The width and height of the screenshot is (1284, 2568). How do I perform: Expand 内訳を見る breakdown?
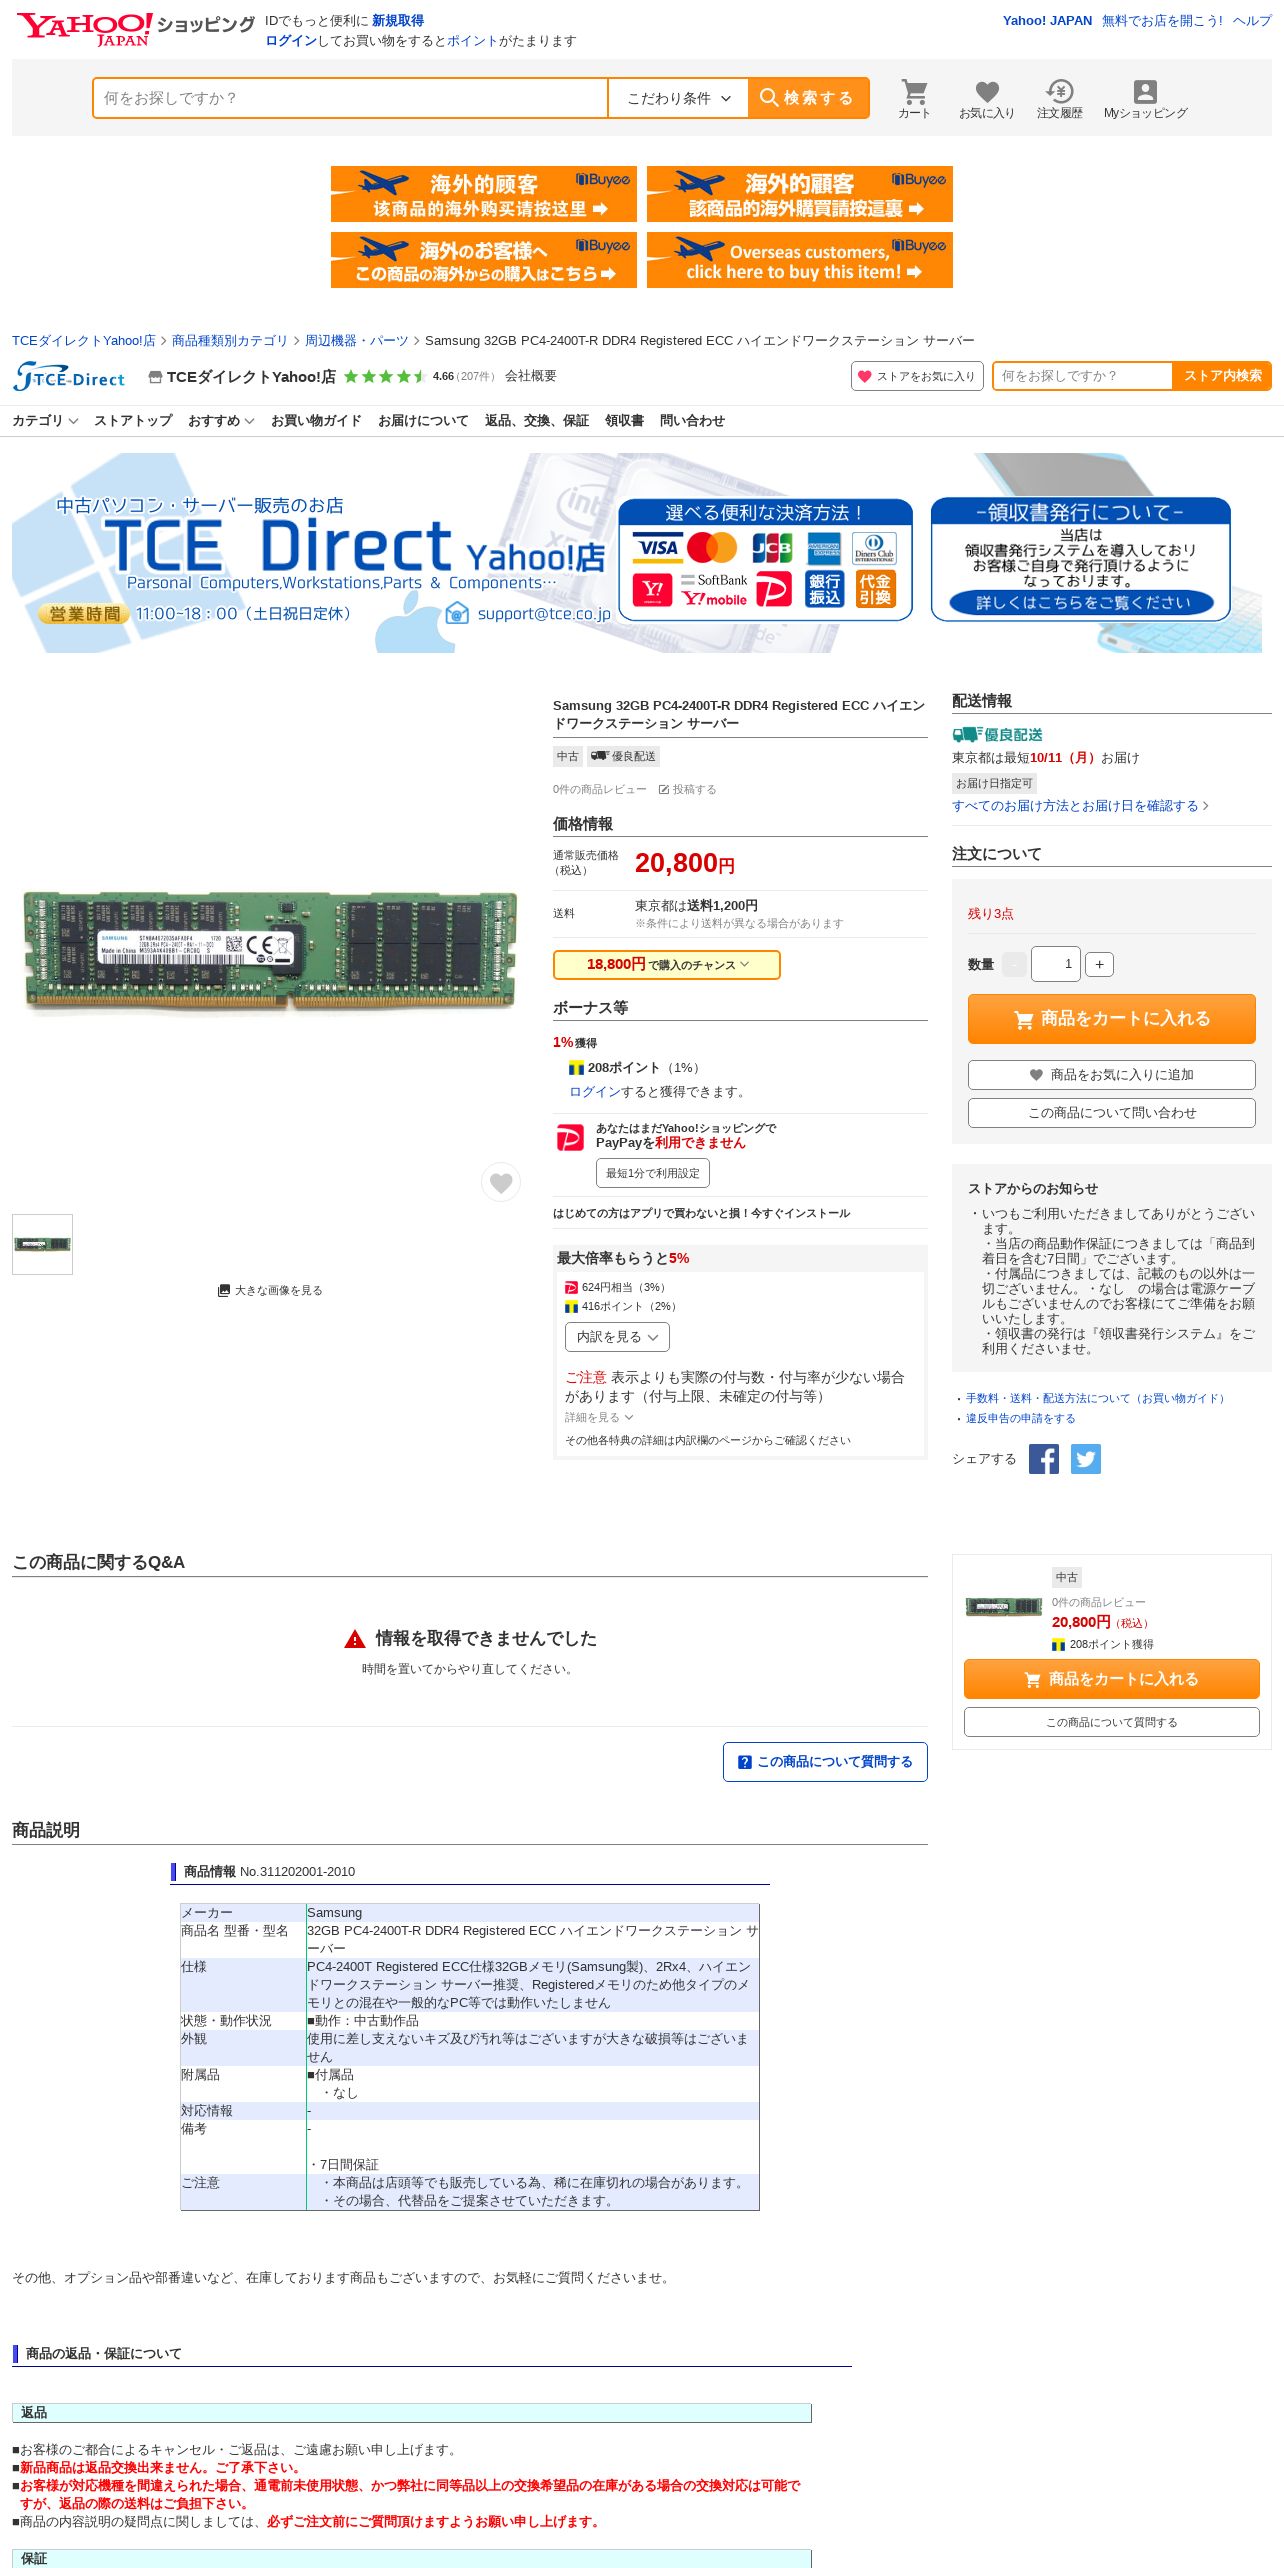pyautogui.click(x=617, y=1336)
